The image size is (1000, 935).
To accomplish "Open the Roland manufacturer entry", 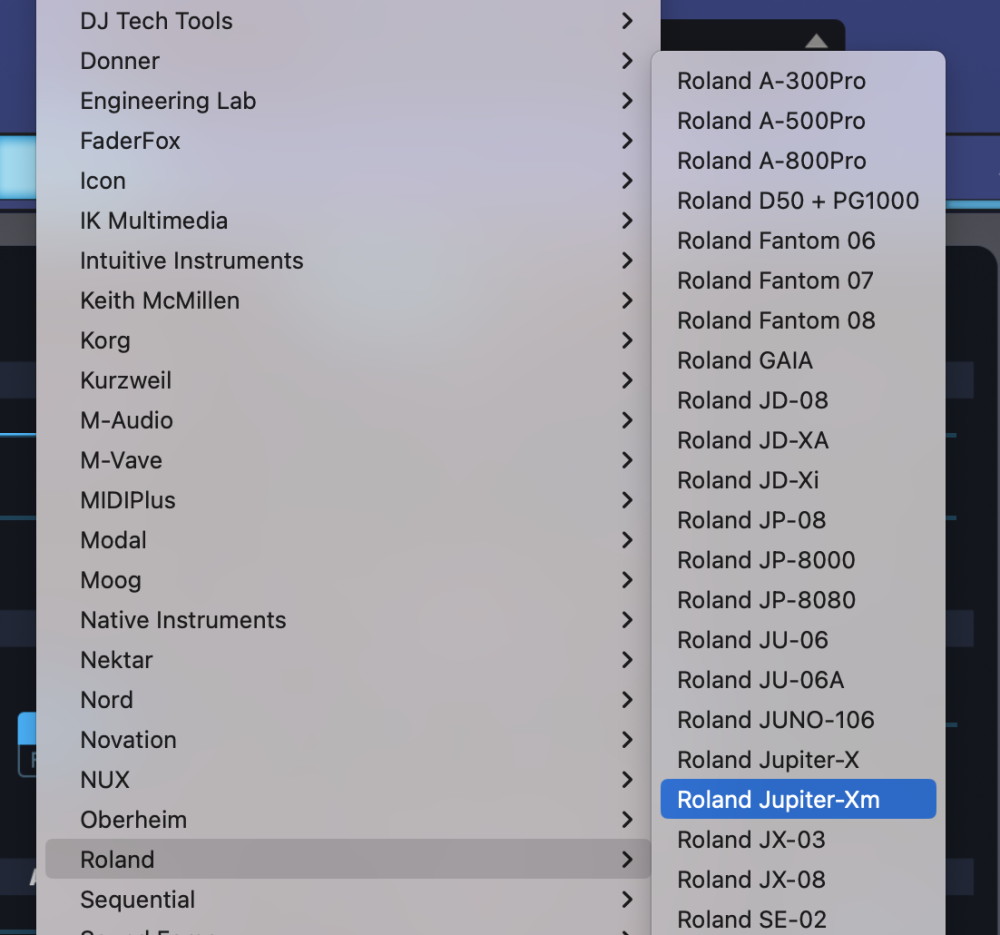I will coord(117,860).
